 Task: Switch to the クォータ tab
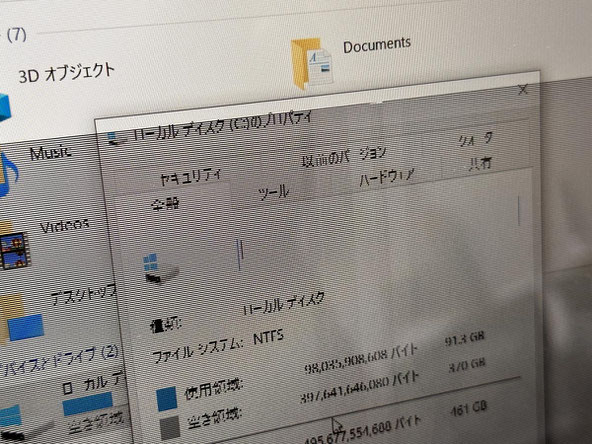click(x=476, y=140)
